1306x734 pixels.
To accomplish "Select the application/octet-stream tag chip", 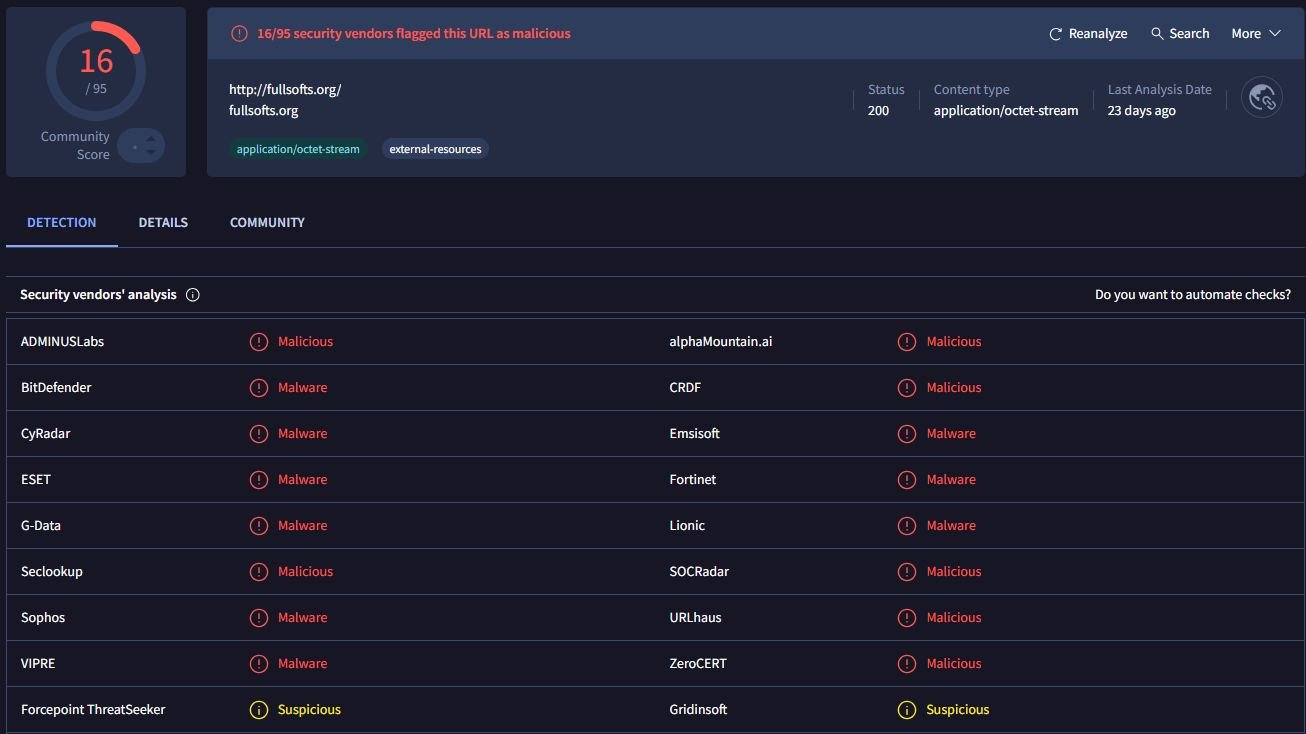I will pos(298,149).
